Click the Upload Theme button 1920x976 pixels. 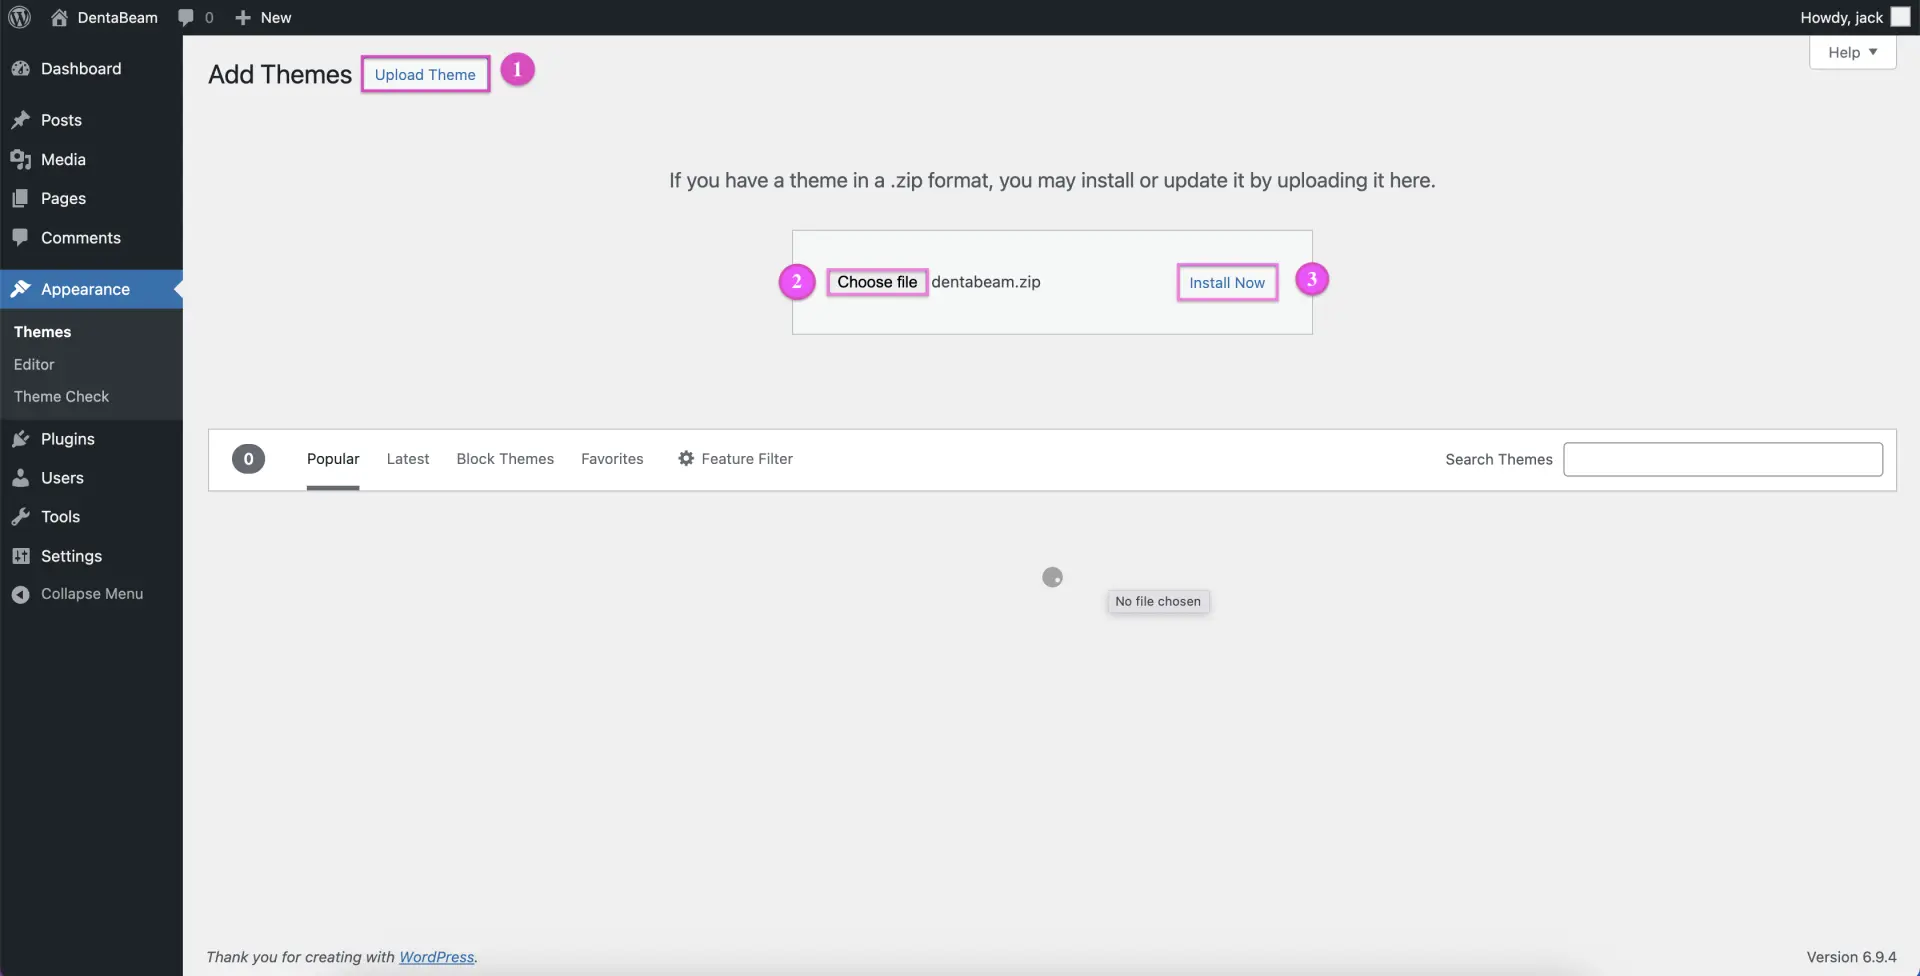(x=425, y=74)
